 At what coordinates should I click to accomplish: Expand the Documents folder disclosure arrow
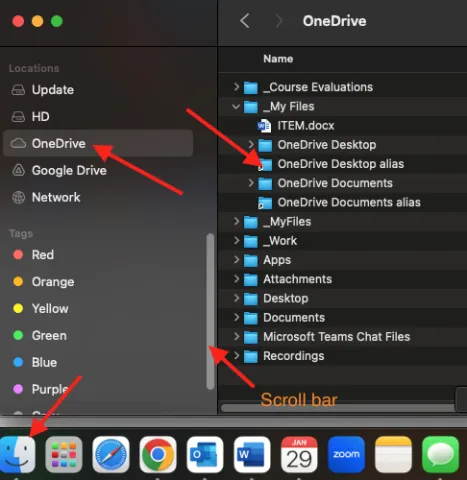pos(236,317)
